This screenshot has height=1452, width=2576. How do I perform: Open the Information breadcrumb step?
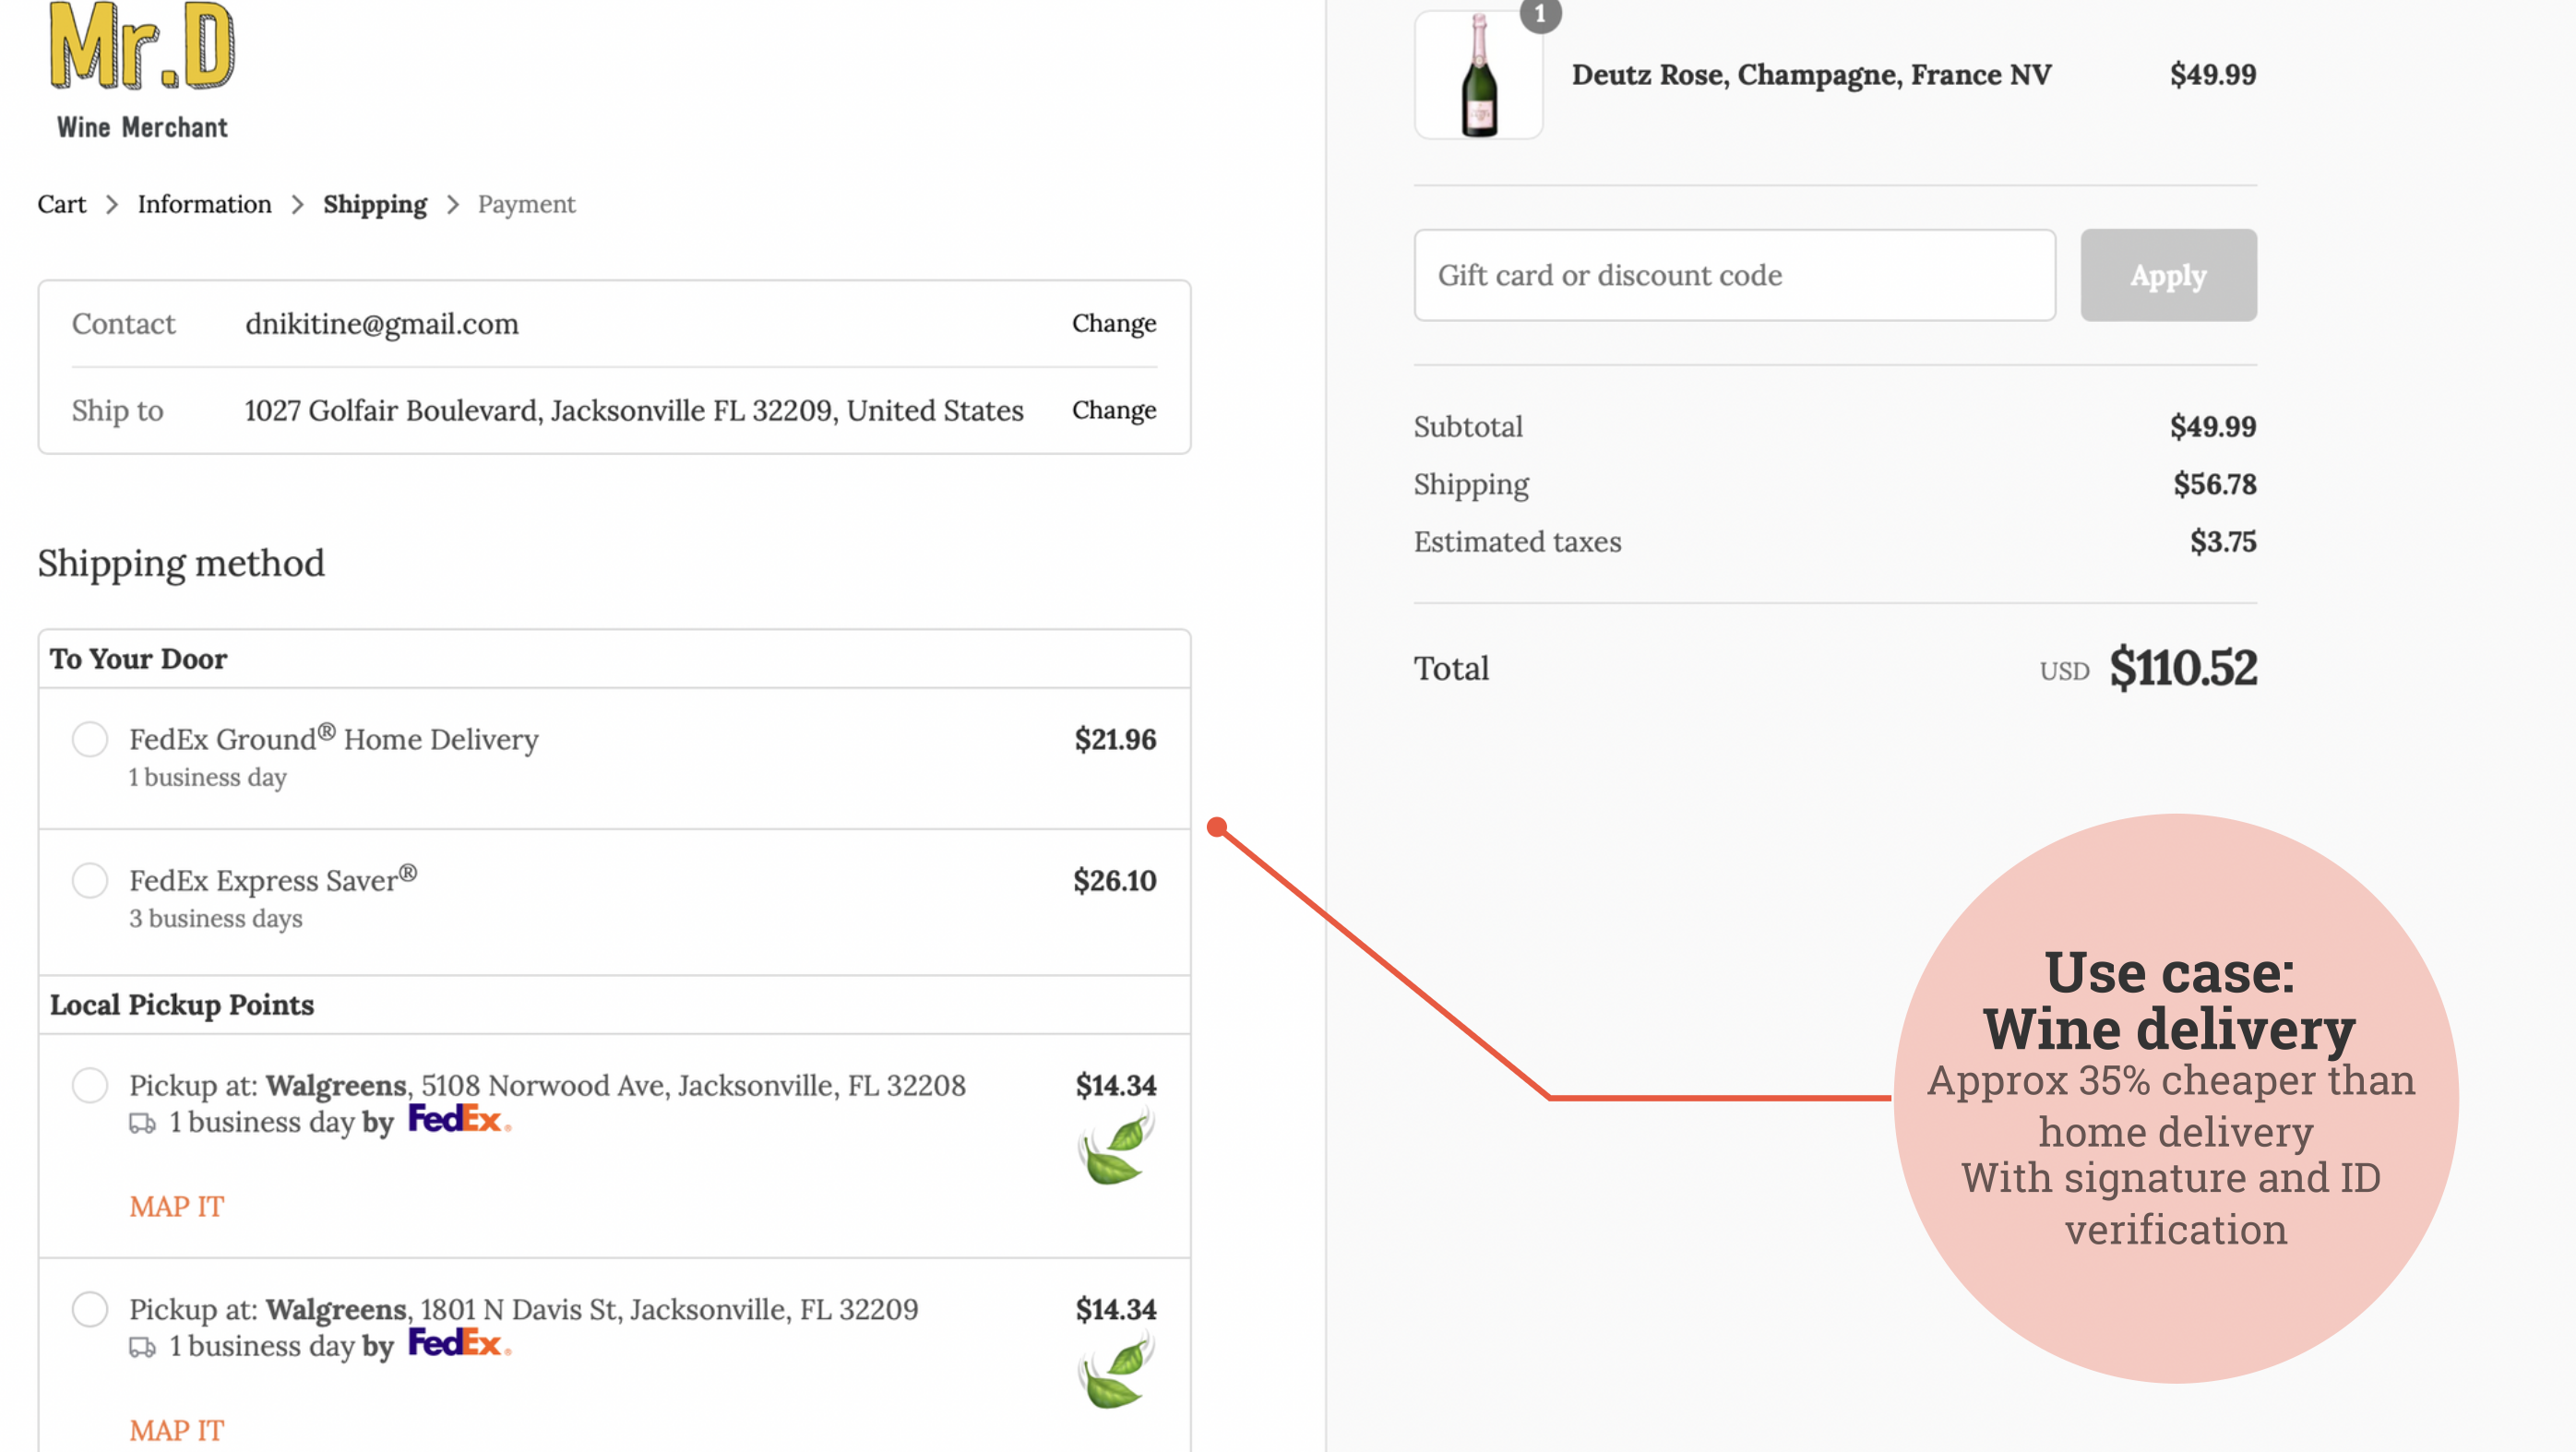click(204, 204)
